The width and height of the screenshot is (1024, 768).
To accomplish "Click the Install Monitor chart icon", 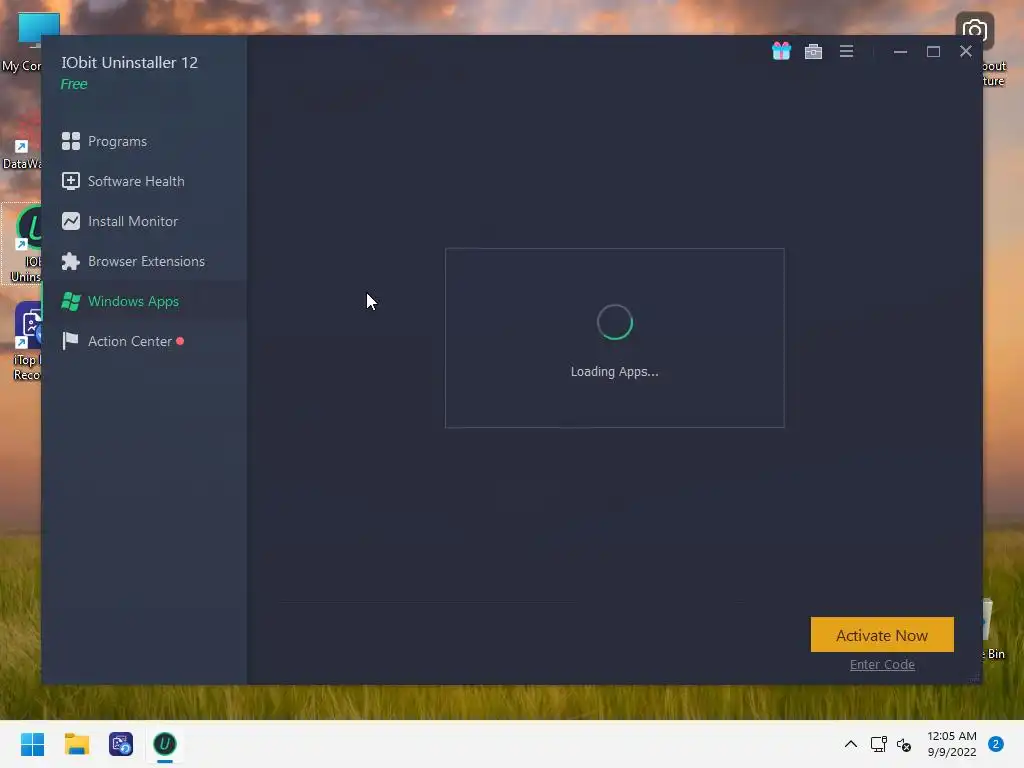I will click(71, 221).
